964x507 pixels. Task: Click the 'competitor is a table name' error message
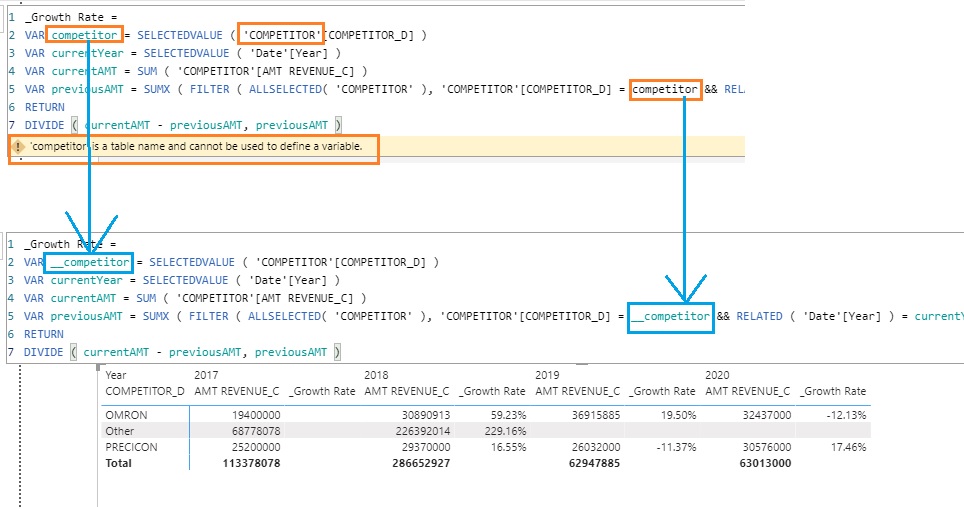[196, 147]
